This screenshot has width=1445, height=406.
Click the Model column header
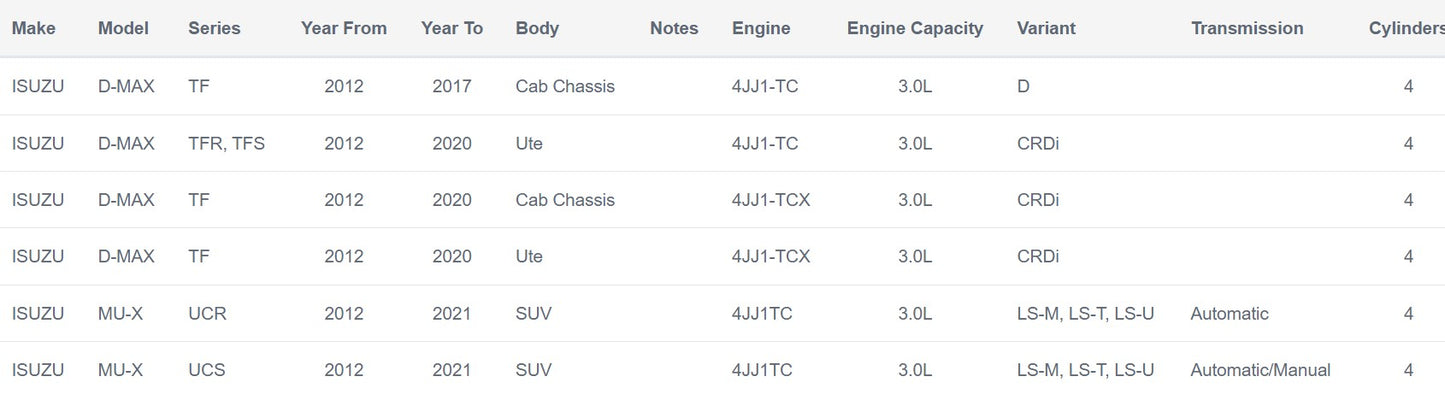(x=123, y=28)
